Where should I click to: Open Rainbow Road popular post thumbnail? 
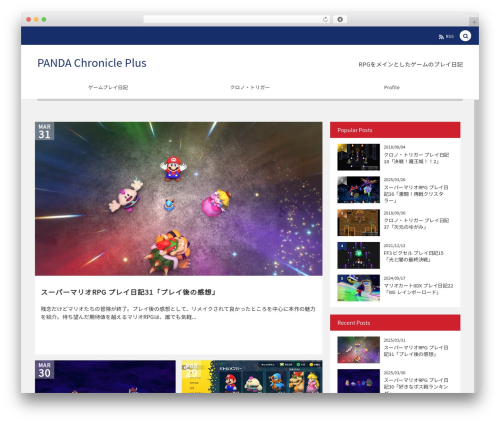(x=358, y=288)
